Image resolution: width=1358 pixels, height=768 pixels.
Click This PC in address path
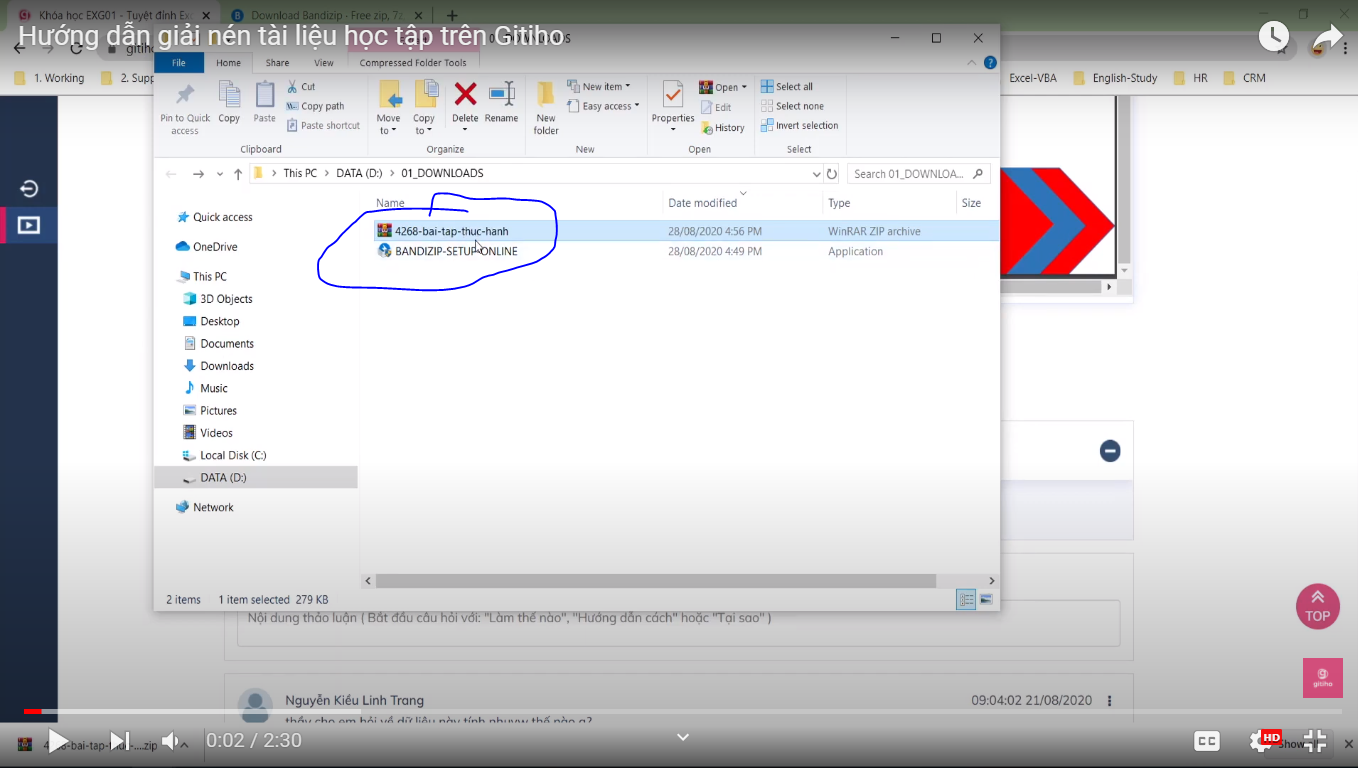click(x=300, y=174)
